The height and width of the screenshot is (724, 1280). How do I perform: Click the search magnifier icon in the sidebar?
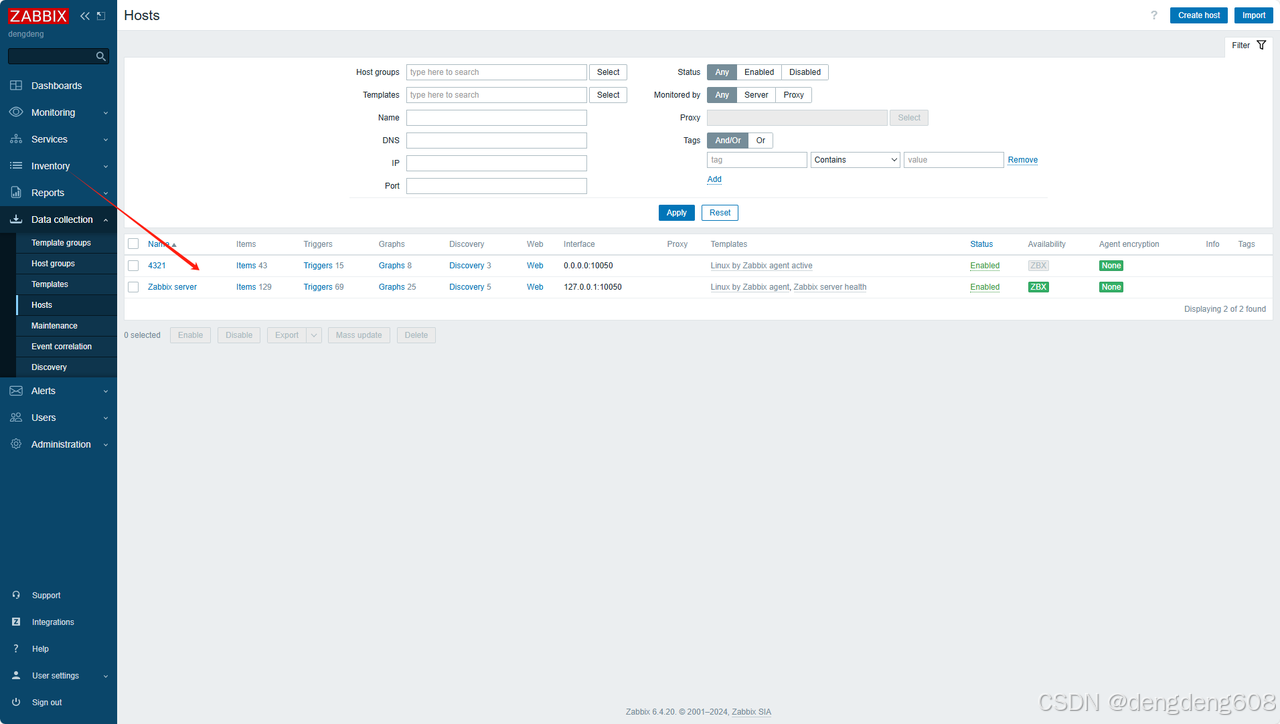pyautogui.click(x=101, y=57)
